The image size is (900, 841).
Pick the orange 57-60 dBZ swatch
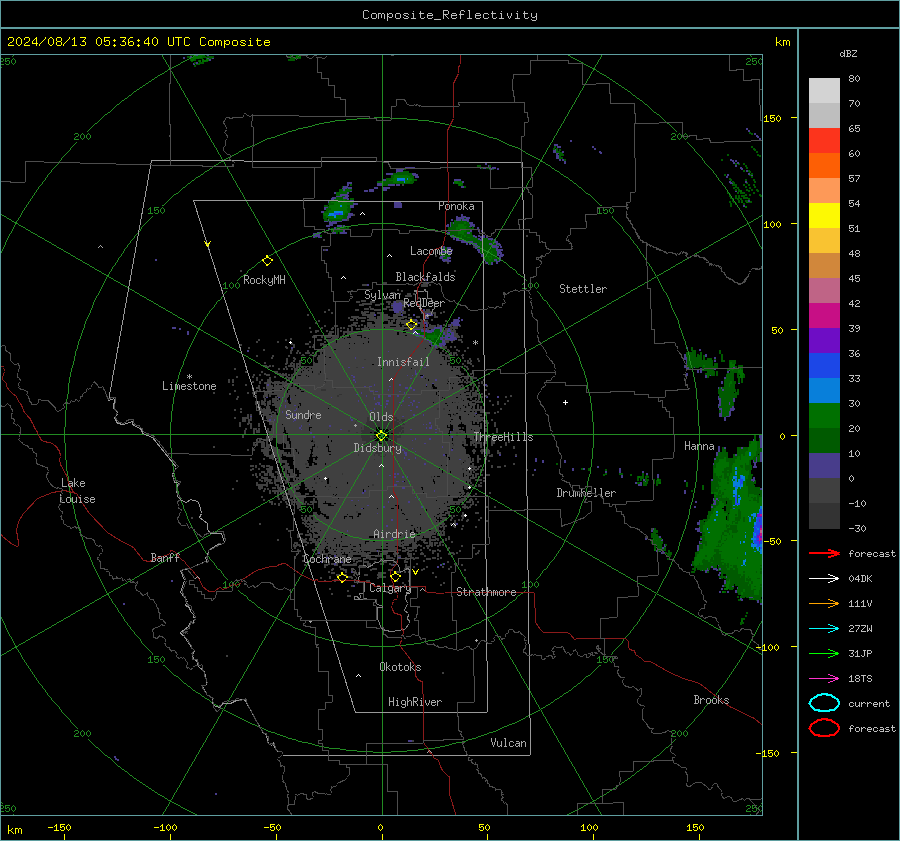click(x=824, y=166)
